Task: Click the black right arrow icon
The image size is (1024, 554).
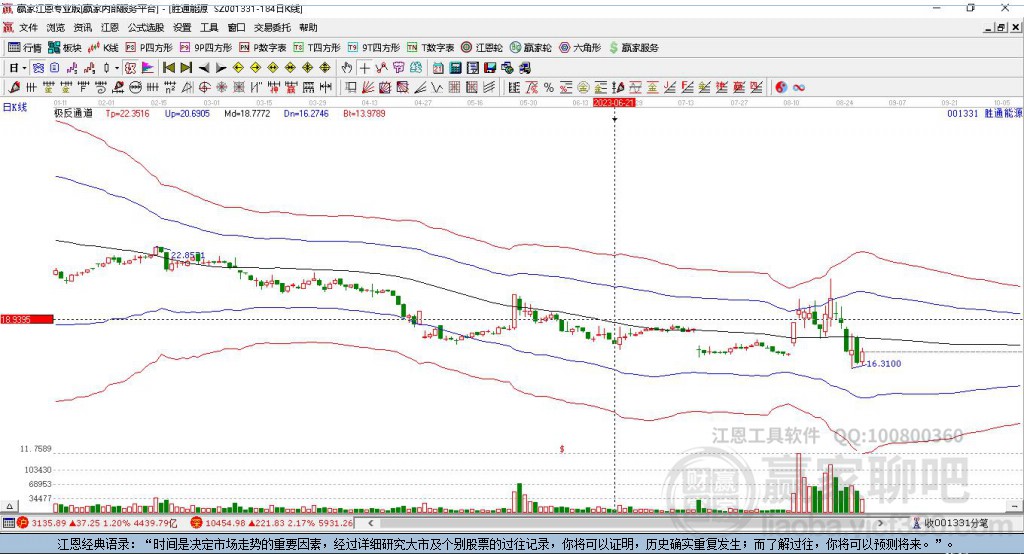Action: point(221,68)
